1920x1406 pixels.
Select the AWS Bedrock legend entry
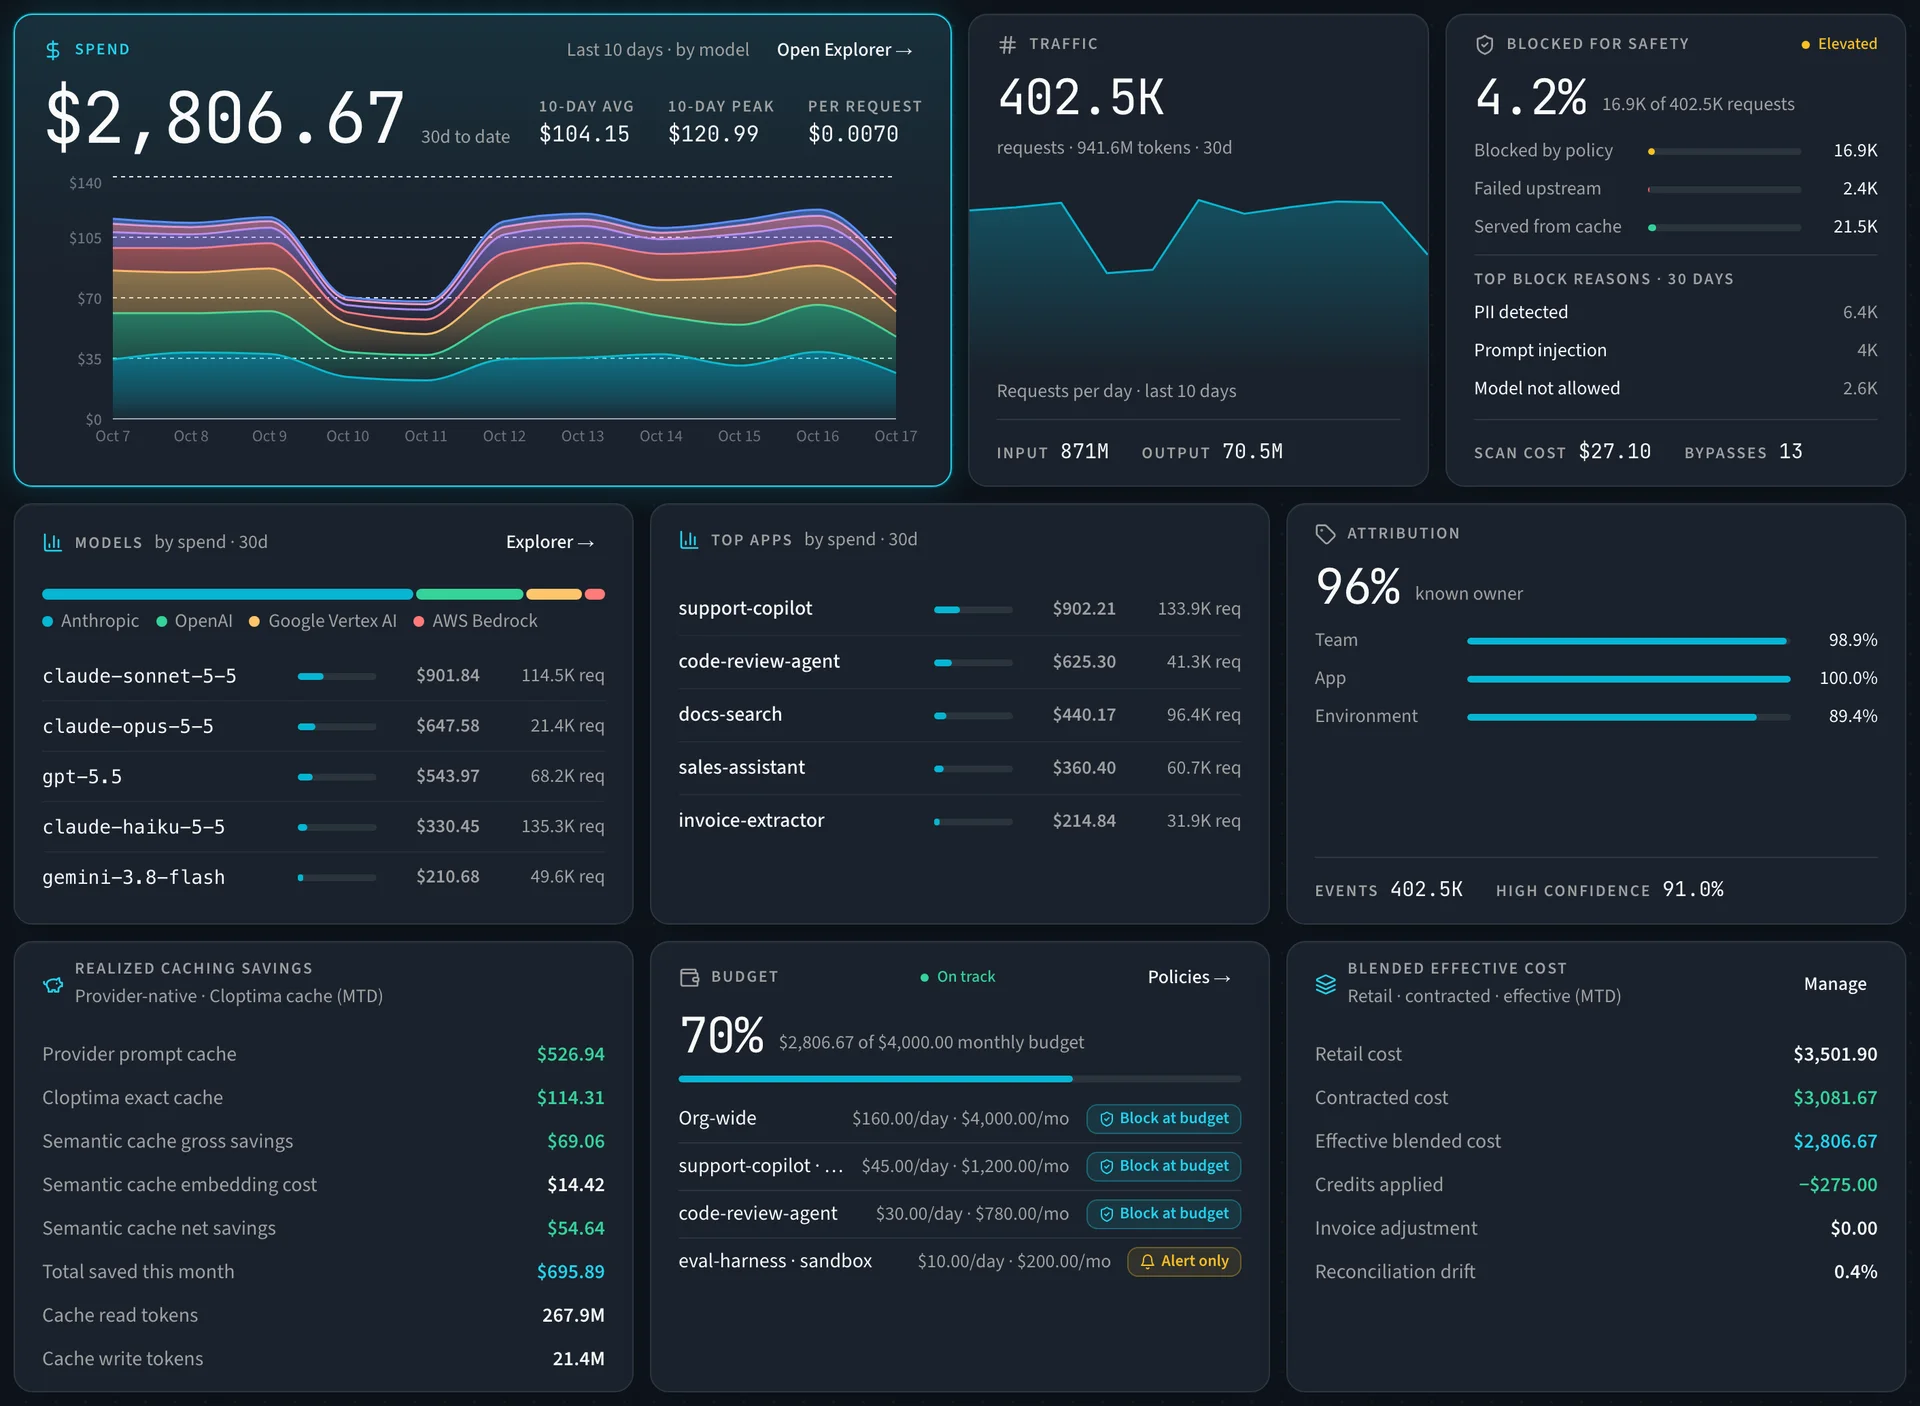(x=475, y=621)
